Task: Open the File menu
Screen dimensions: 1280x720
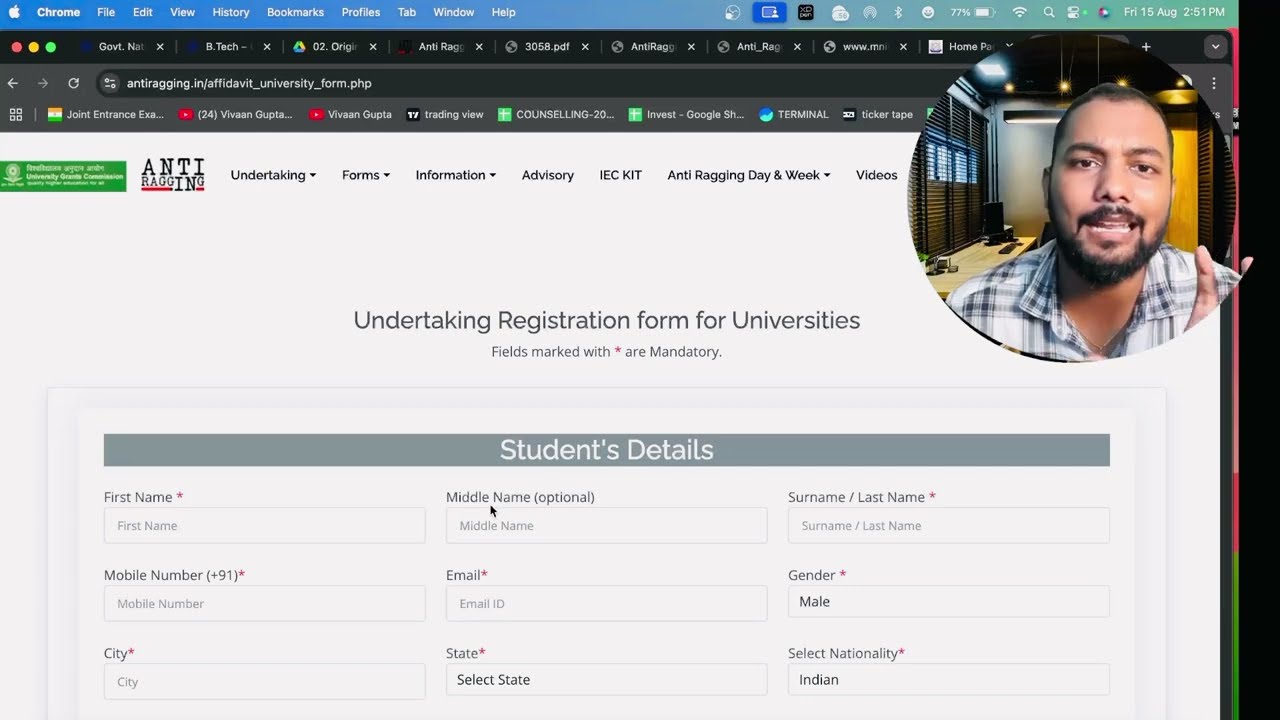Action: coord(106,12)
